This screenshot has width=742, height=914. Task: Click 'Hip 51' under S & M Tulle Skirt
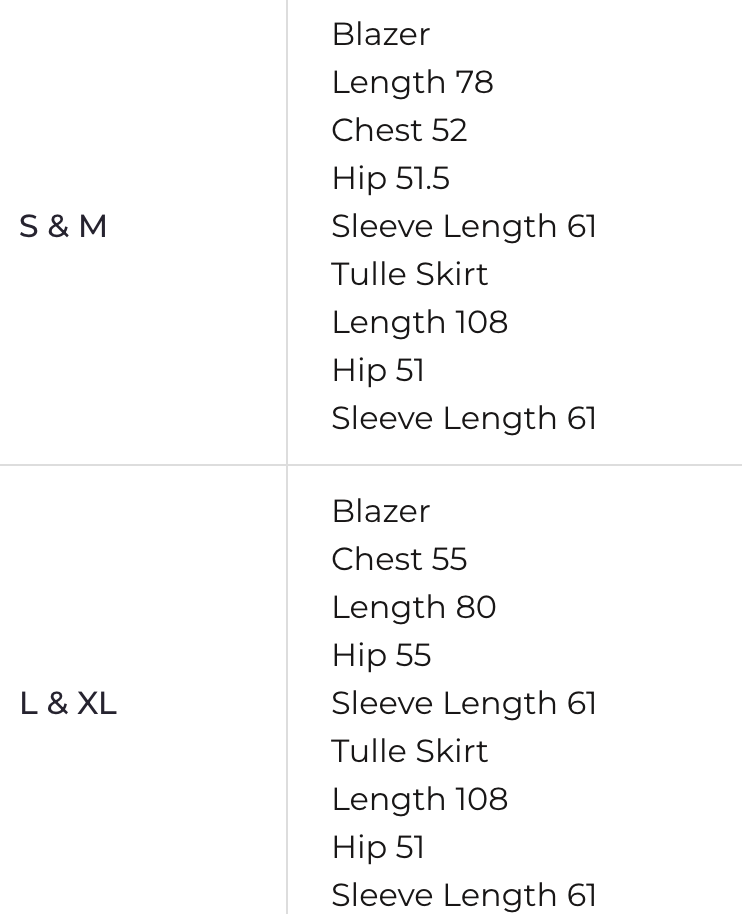click(378, 370)
